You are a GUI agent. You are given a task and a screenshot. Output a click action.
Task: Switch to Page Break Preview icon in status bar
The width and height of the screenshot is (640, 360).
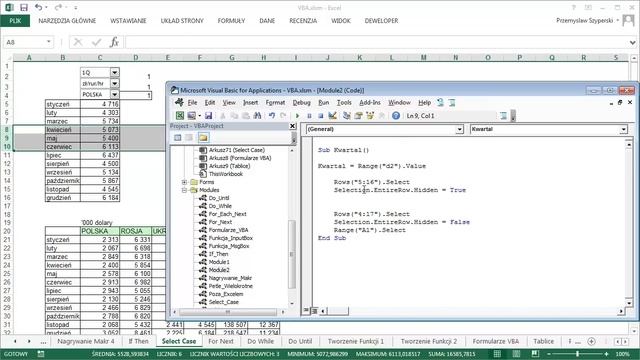coord(535,354)
